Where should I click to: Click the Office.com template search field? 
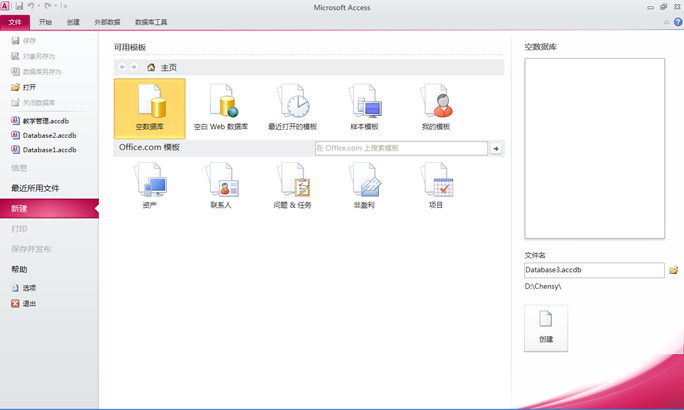pyautogui.click(x=401, y=148)
